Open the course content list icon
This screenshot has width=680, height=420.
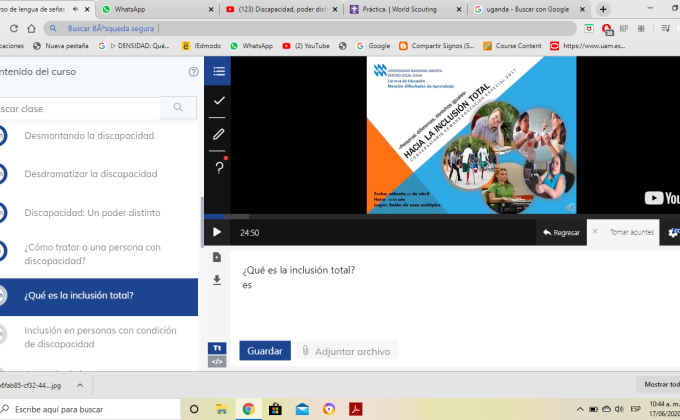point(219,71)
